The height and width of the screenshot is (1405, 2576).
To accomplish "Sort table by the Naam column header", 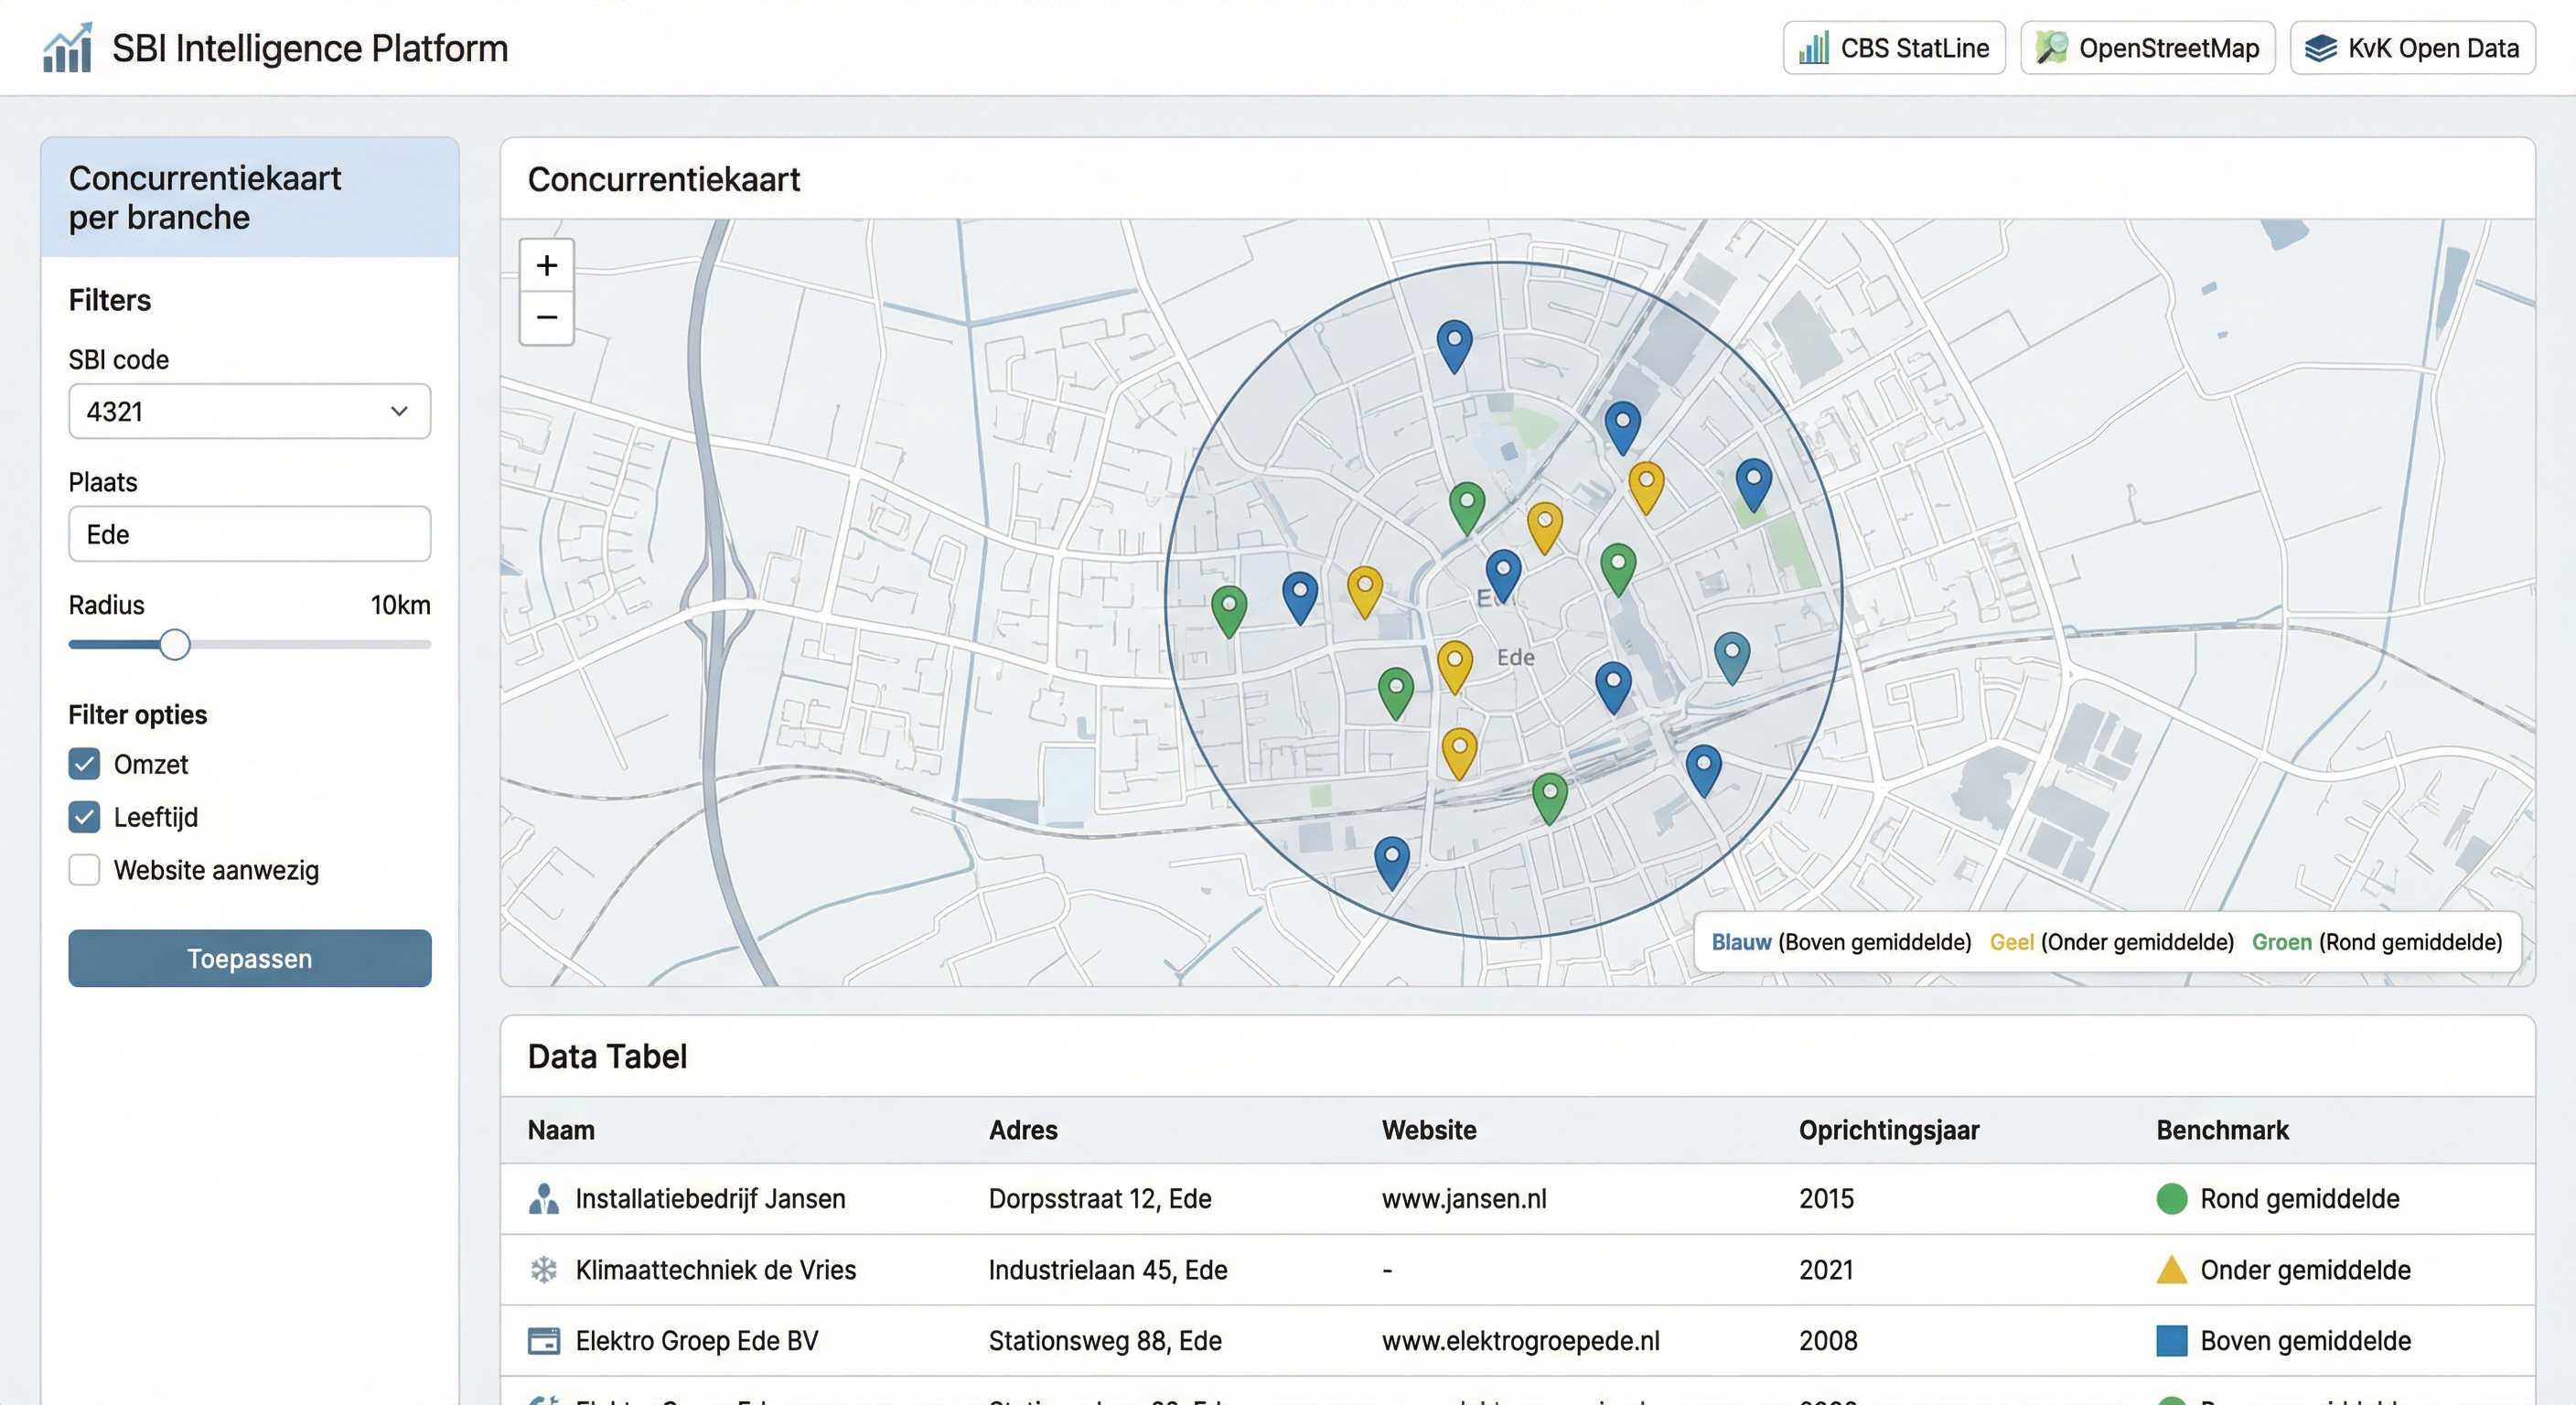I will pos(561,1130).
